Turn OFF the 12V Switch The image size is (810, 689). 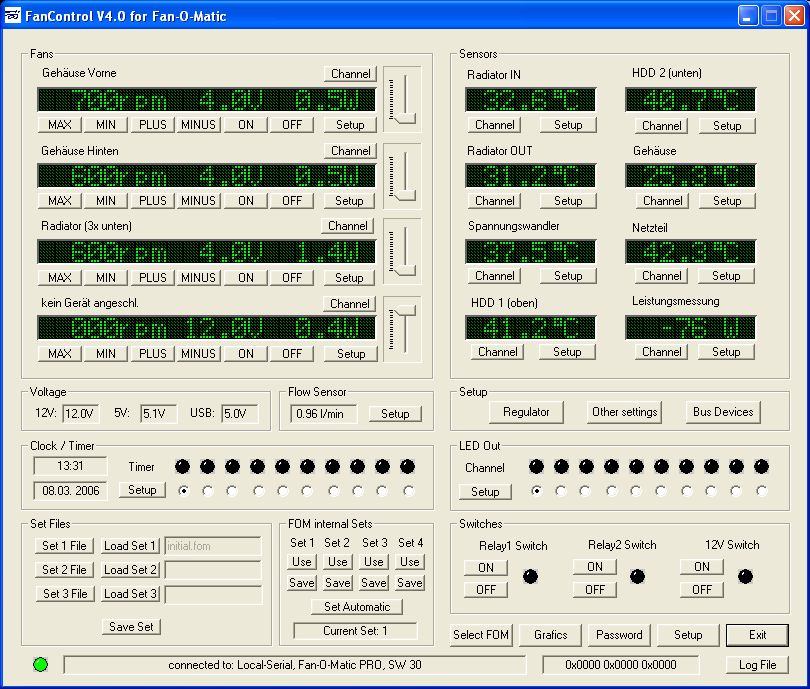[x=702, y=589]
